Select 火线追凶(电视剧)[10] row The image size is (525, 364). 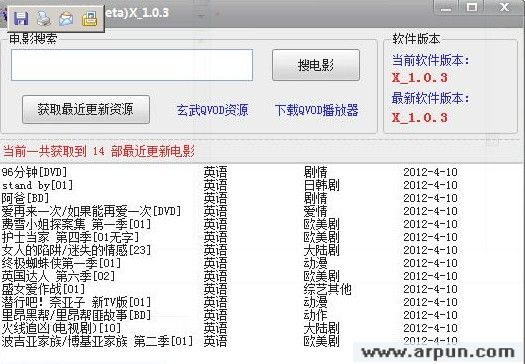click(229, 328)
